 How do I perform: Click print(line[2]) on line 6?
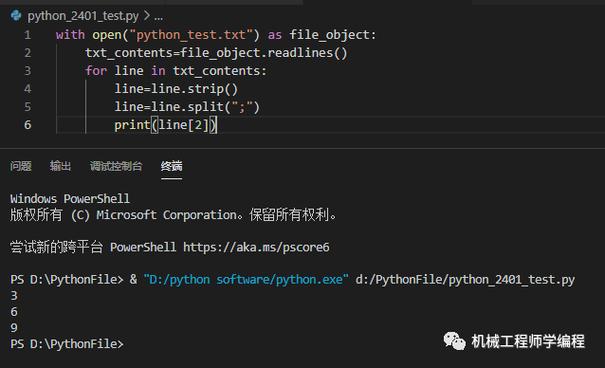166,125
